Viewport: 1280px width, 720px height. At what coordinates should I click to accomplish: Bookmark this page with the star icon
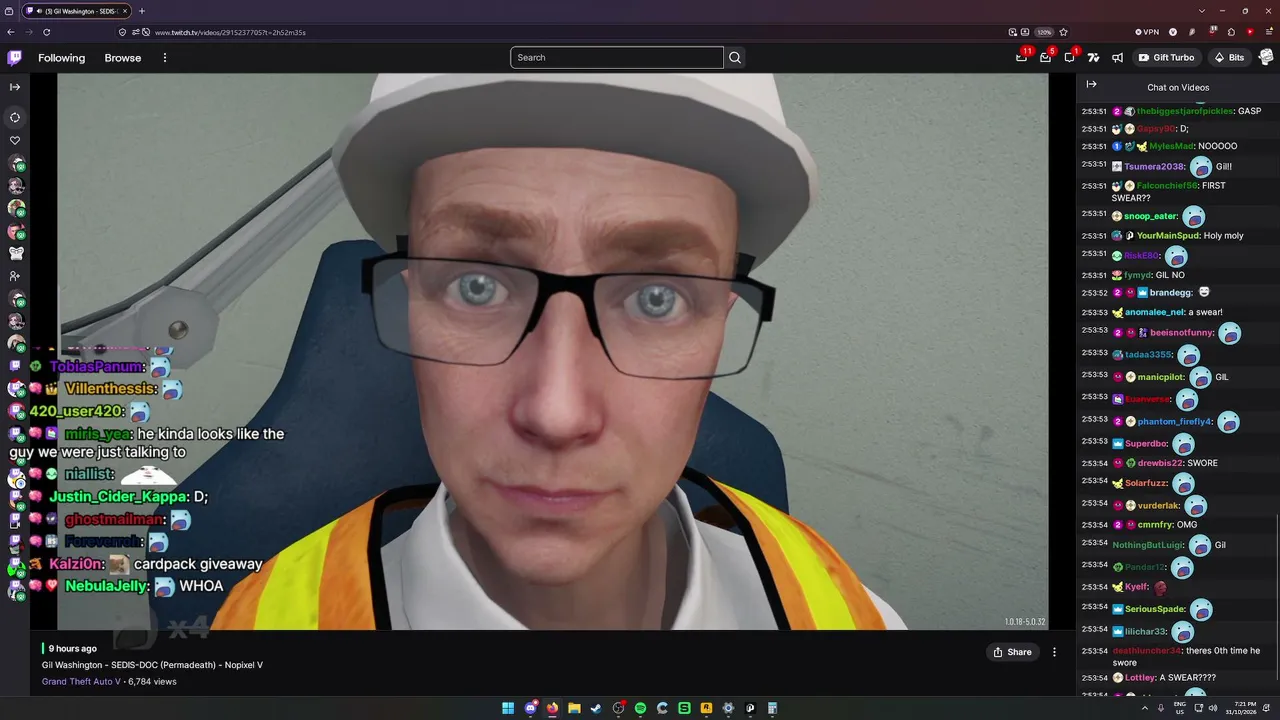tap(1063, 32)
